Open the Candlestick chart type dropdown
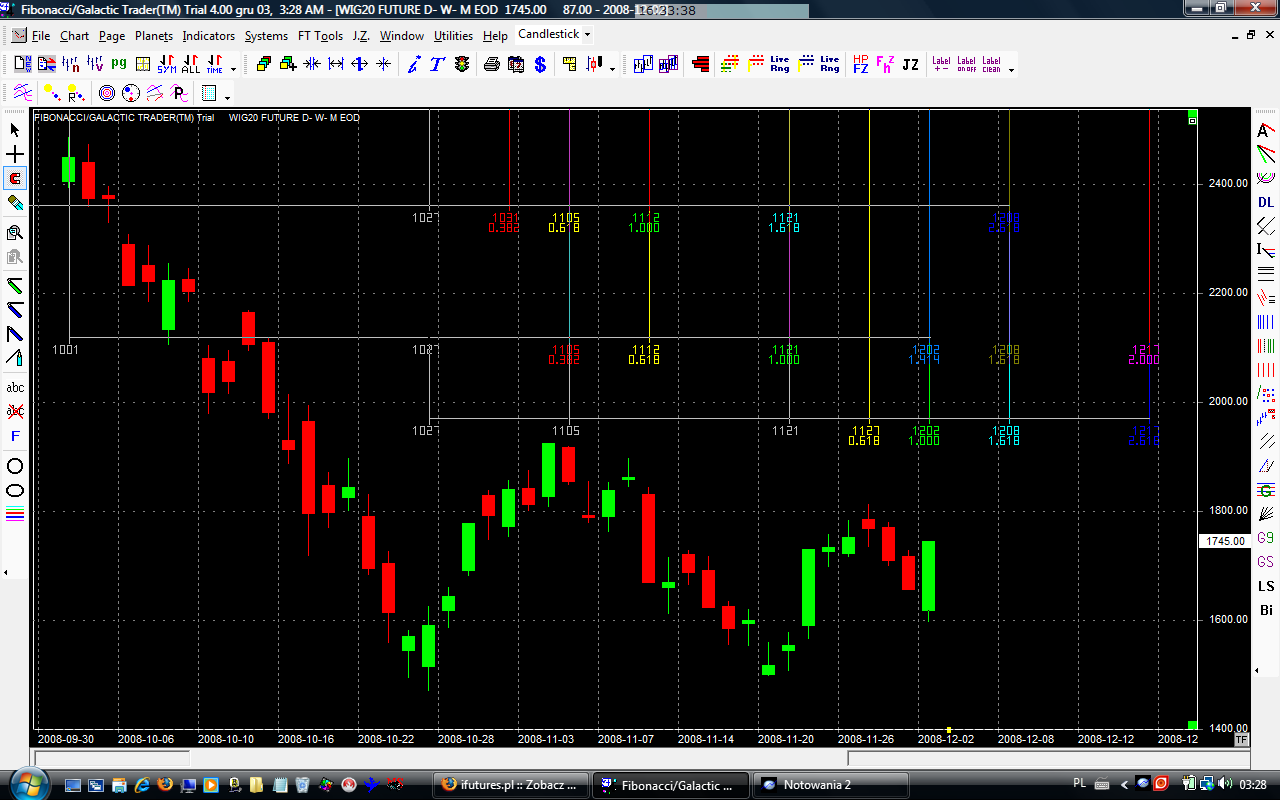This screenshot has width=1280, height=800. click(554, 34)
